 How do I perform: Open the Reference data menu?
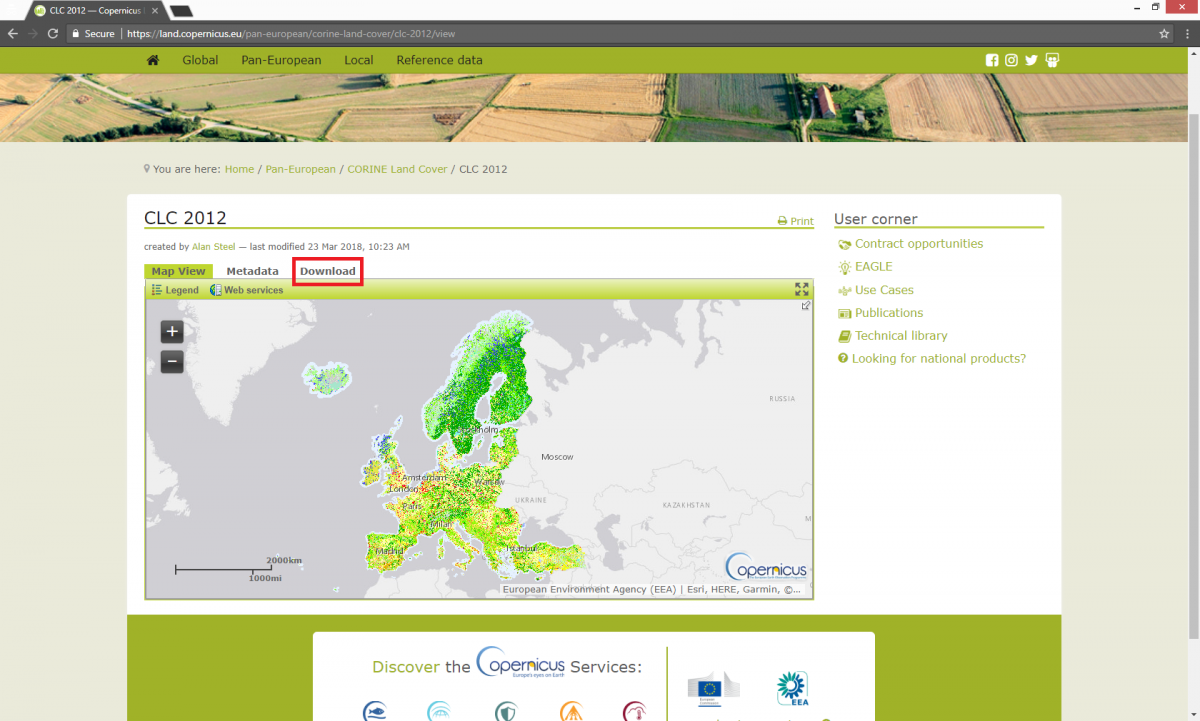click(x=439, y=60)
